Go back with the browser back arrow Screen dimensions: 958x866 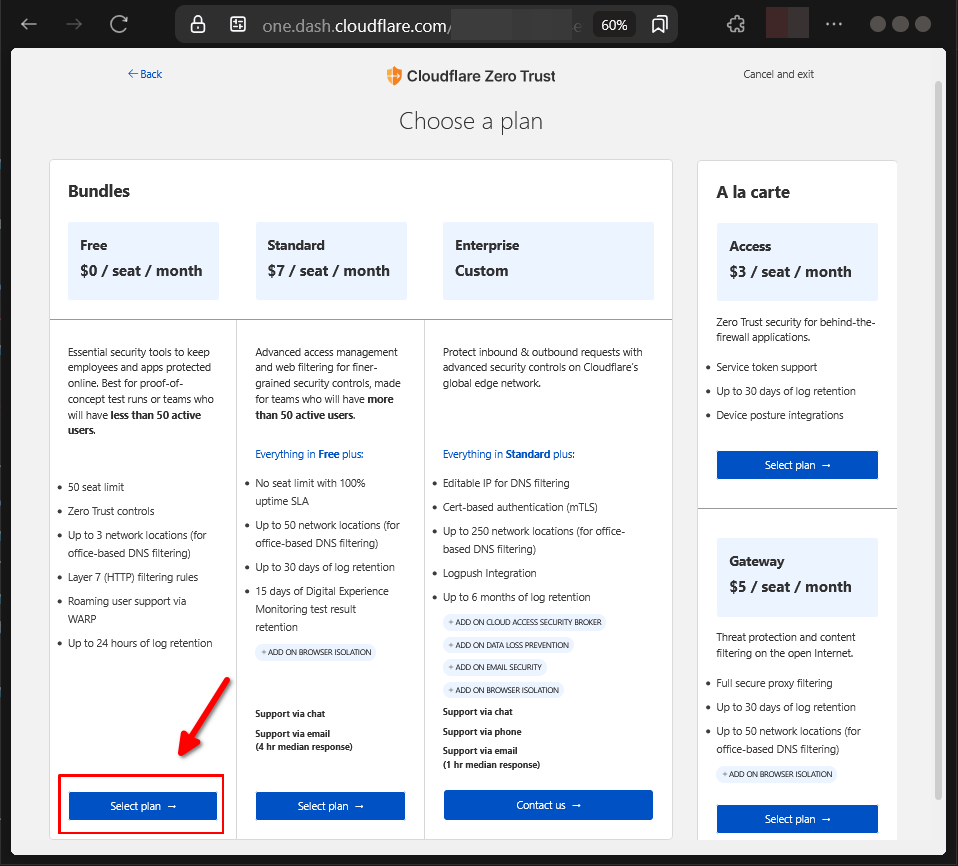tap(29, 24)
